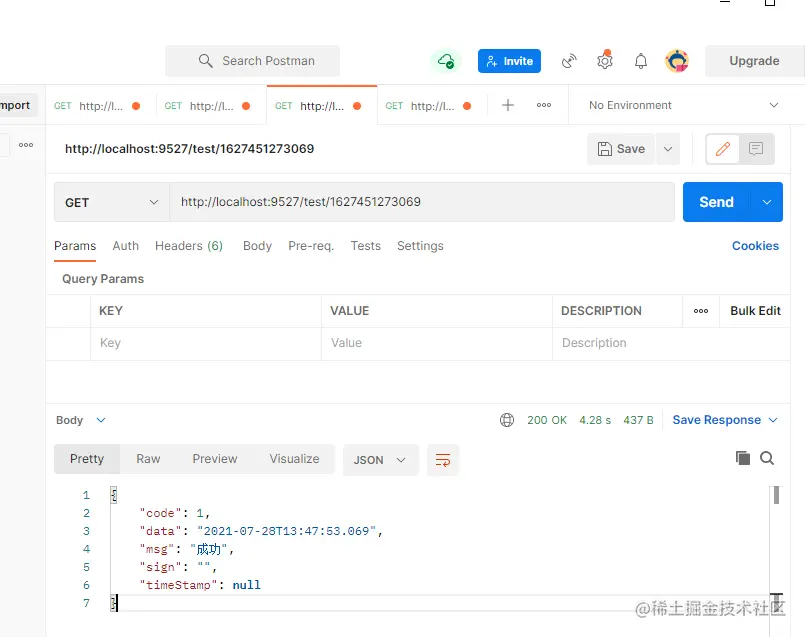This screenshot has height=637, width=805.
Task: Select the Params tab
Action: (x=75, y=246)
